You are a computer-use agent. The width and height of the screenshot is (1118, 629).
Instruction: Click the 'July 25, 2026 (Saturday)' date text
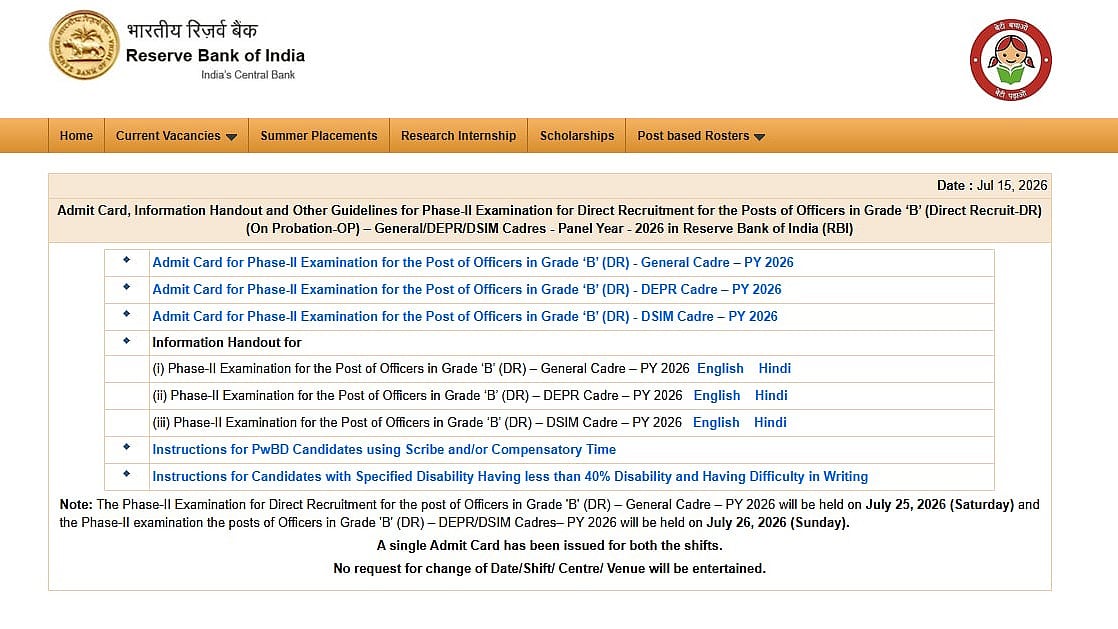click(940, 505)
